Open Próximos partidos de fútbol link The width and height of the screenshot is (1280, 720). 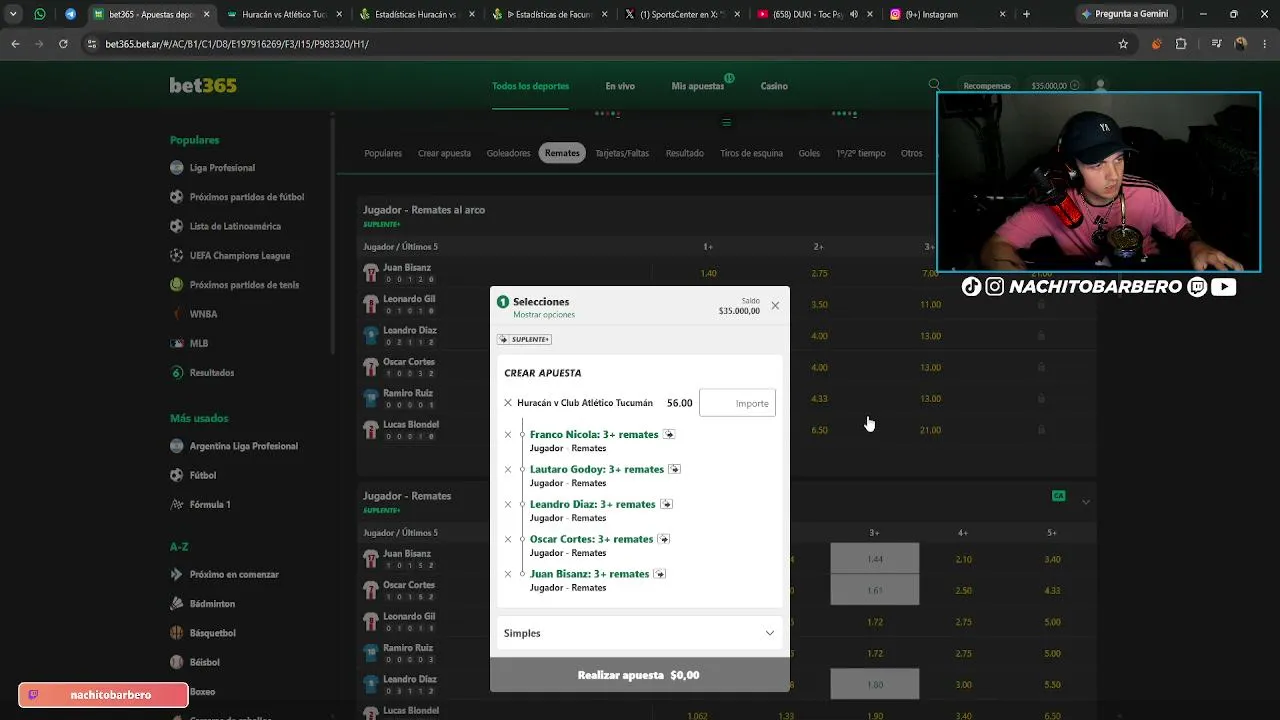247,197
